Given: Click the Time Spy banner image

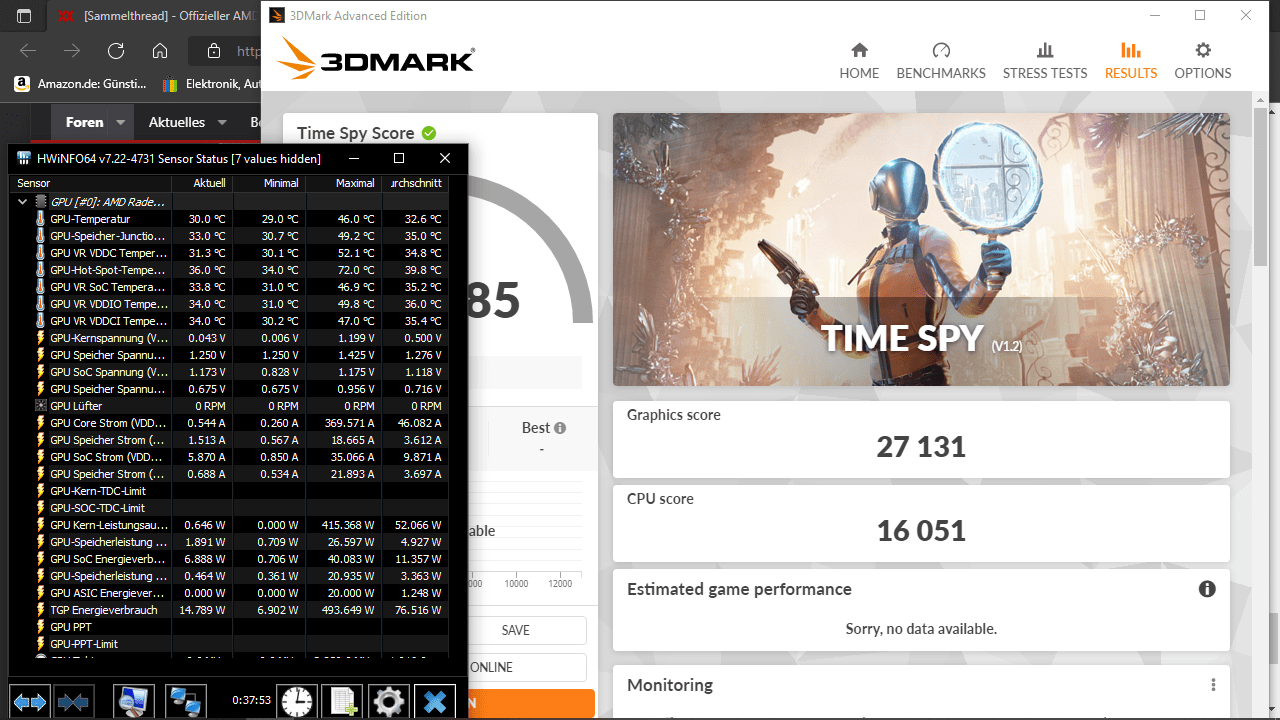Looking at the screenshot, I should (x=921, y=249).
